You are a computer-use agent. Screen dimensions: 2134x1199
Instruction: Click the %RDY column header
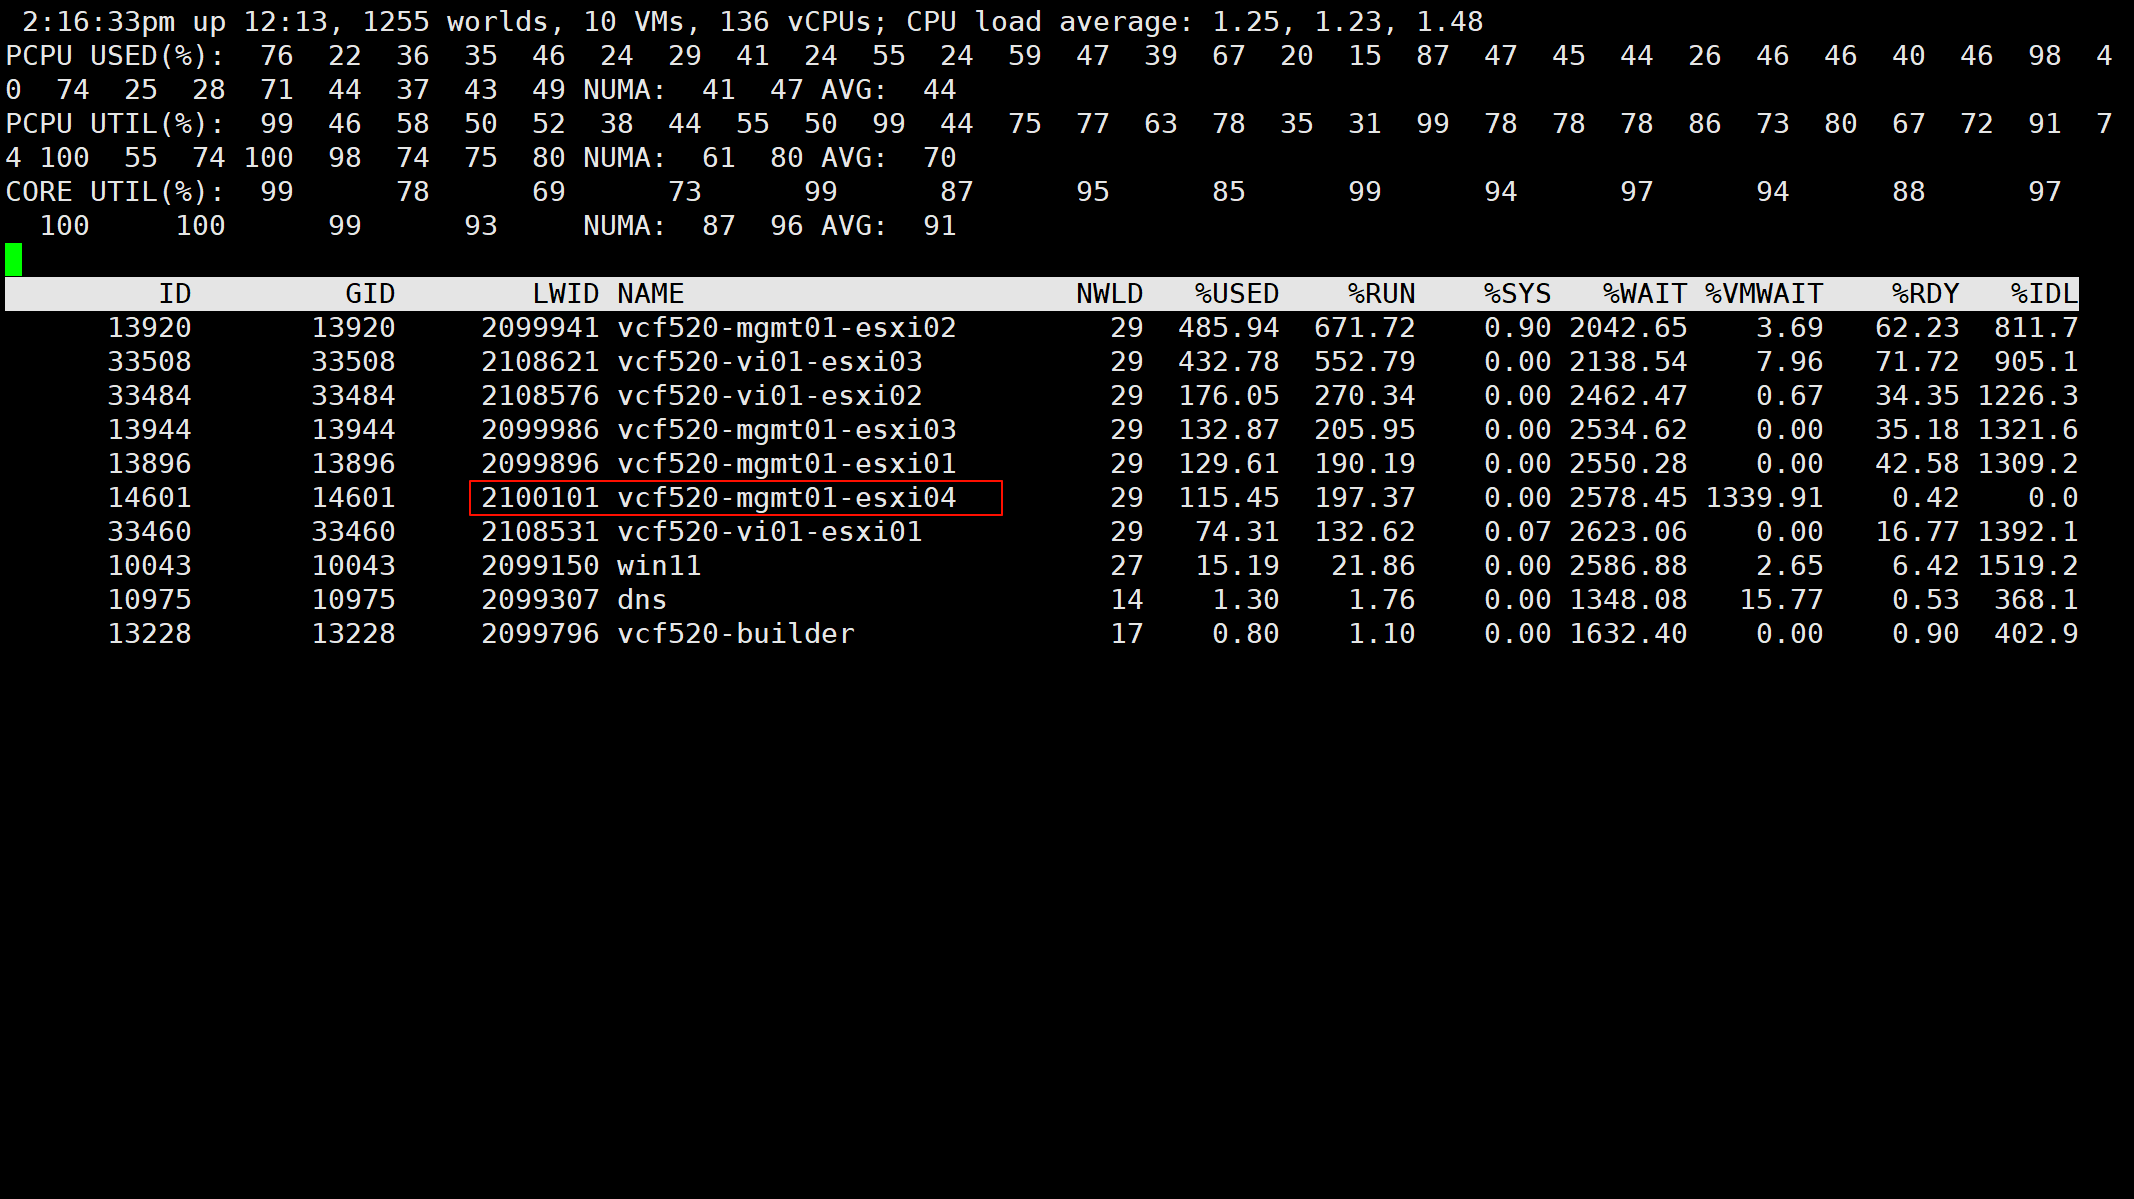(1925, 294)
